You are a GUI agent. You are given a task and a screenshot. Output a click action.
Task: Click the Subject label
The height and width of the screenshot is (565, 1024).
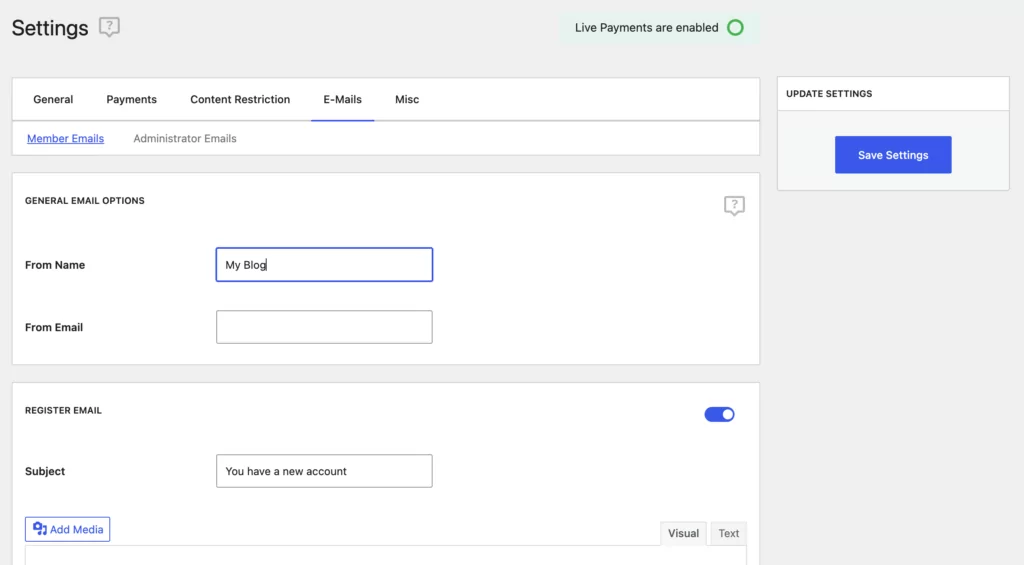(x=45, y=471)
